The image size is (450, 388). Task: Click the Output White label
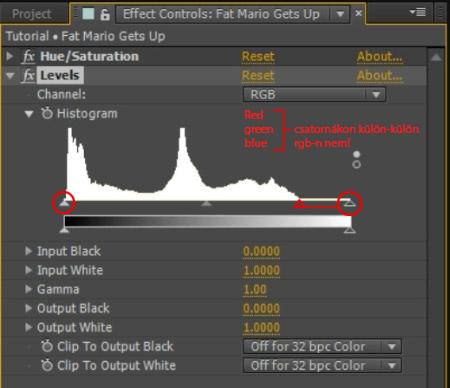click(74, 327)
